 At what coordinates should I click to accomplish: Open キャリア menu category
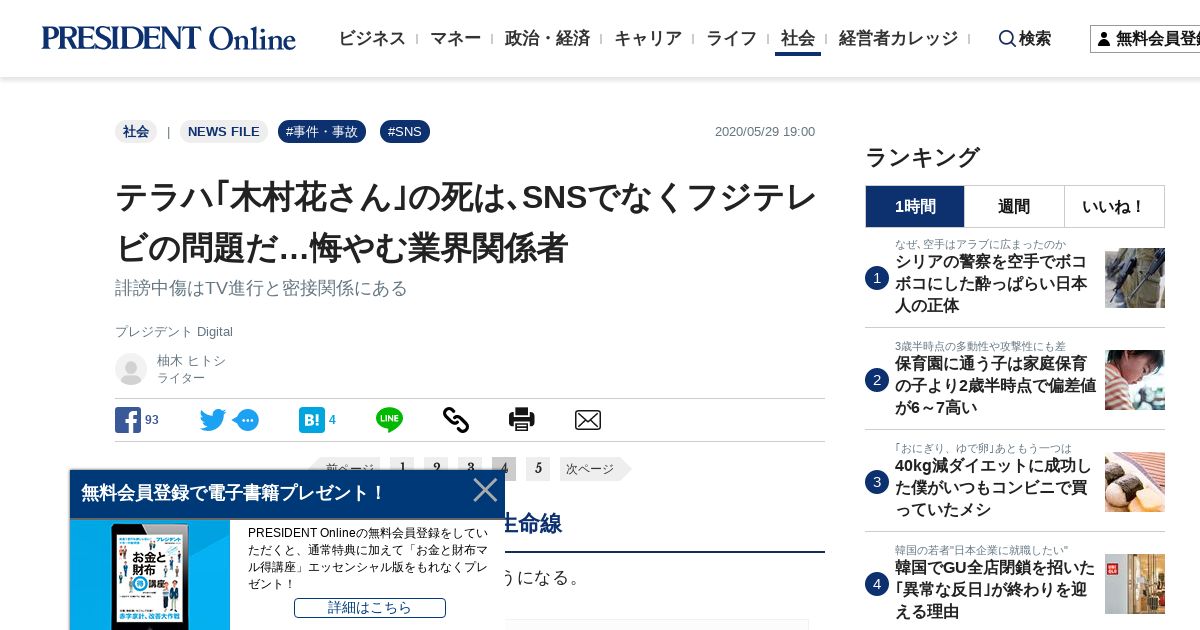coord(648,38)
